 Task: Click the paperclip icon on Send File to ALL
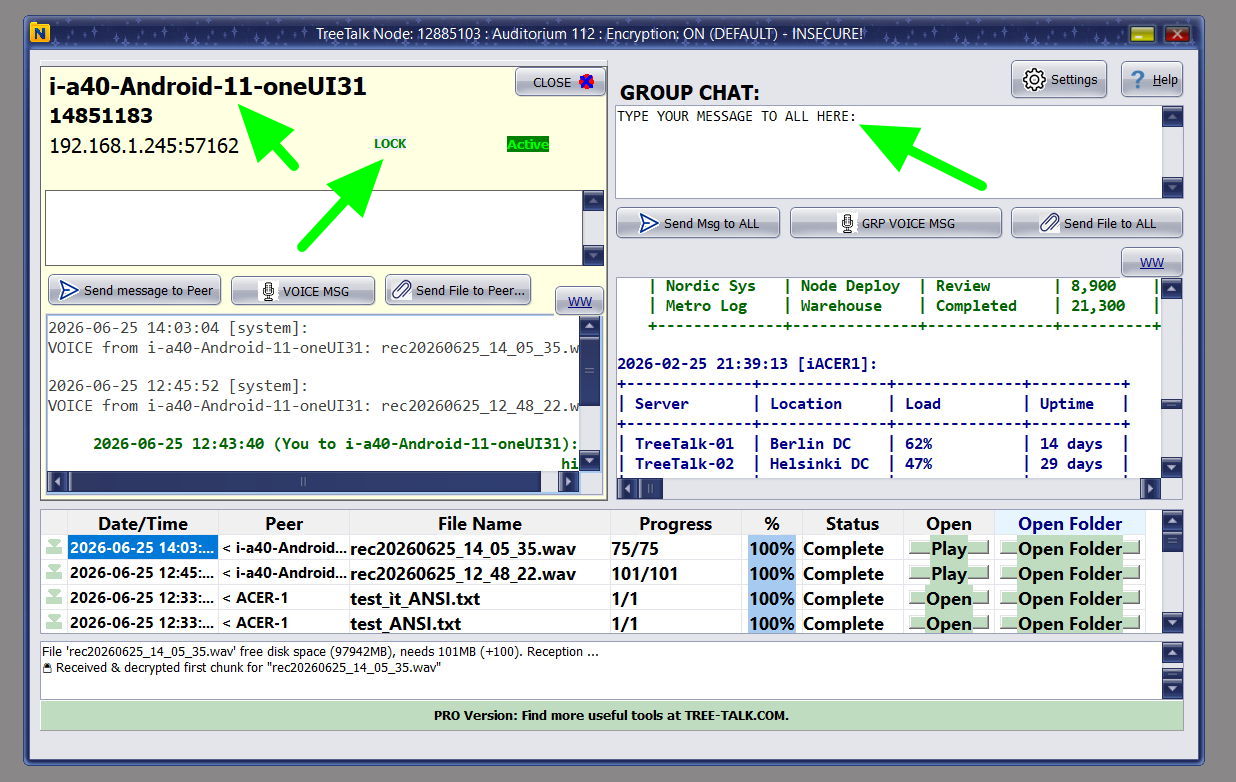[x=1049, y=223]
